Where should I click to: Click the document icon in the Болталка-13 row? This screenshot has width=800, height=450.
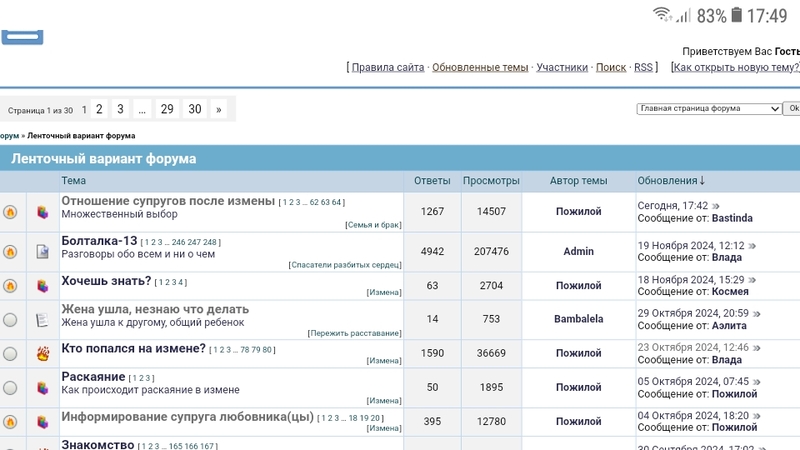coord(42,252)
